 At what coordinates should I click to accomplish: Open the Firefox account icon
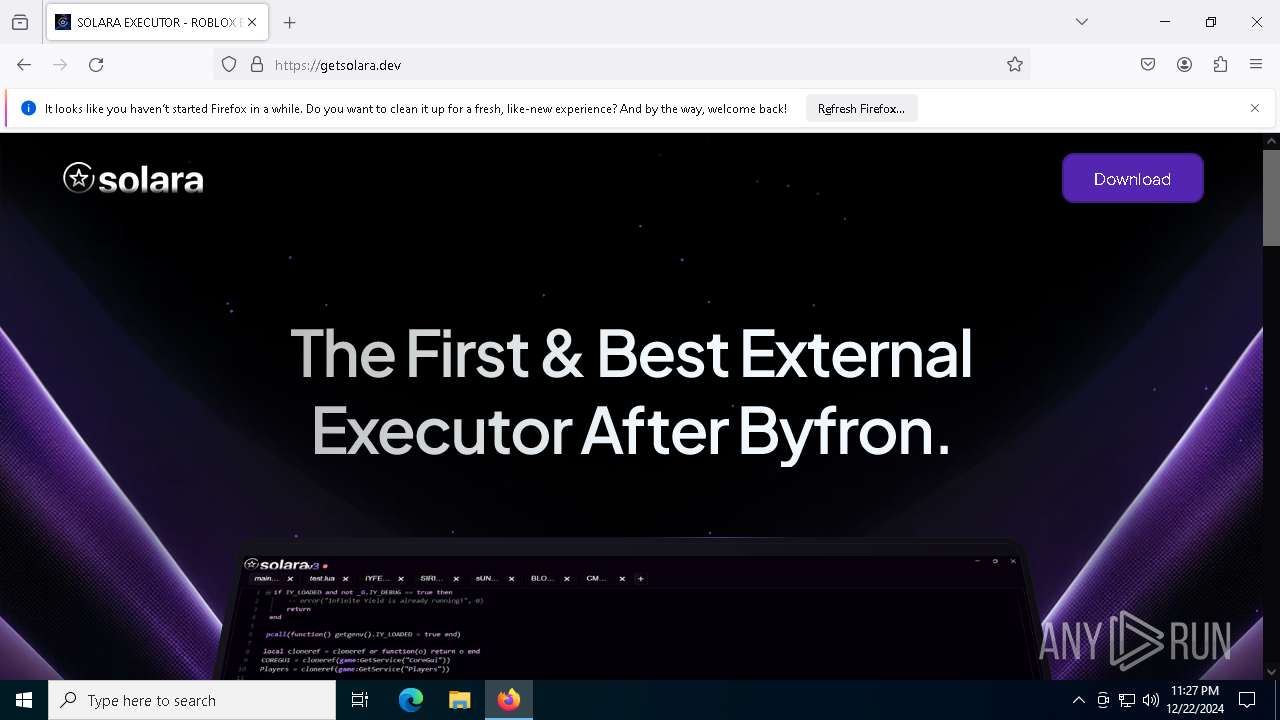1184,65
